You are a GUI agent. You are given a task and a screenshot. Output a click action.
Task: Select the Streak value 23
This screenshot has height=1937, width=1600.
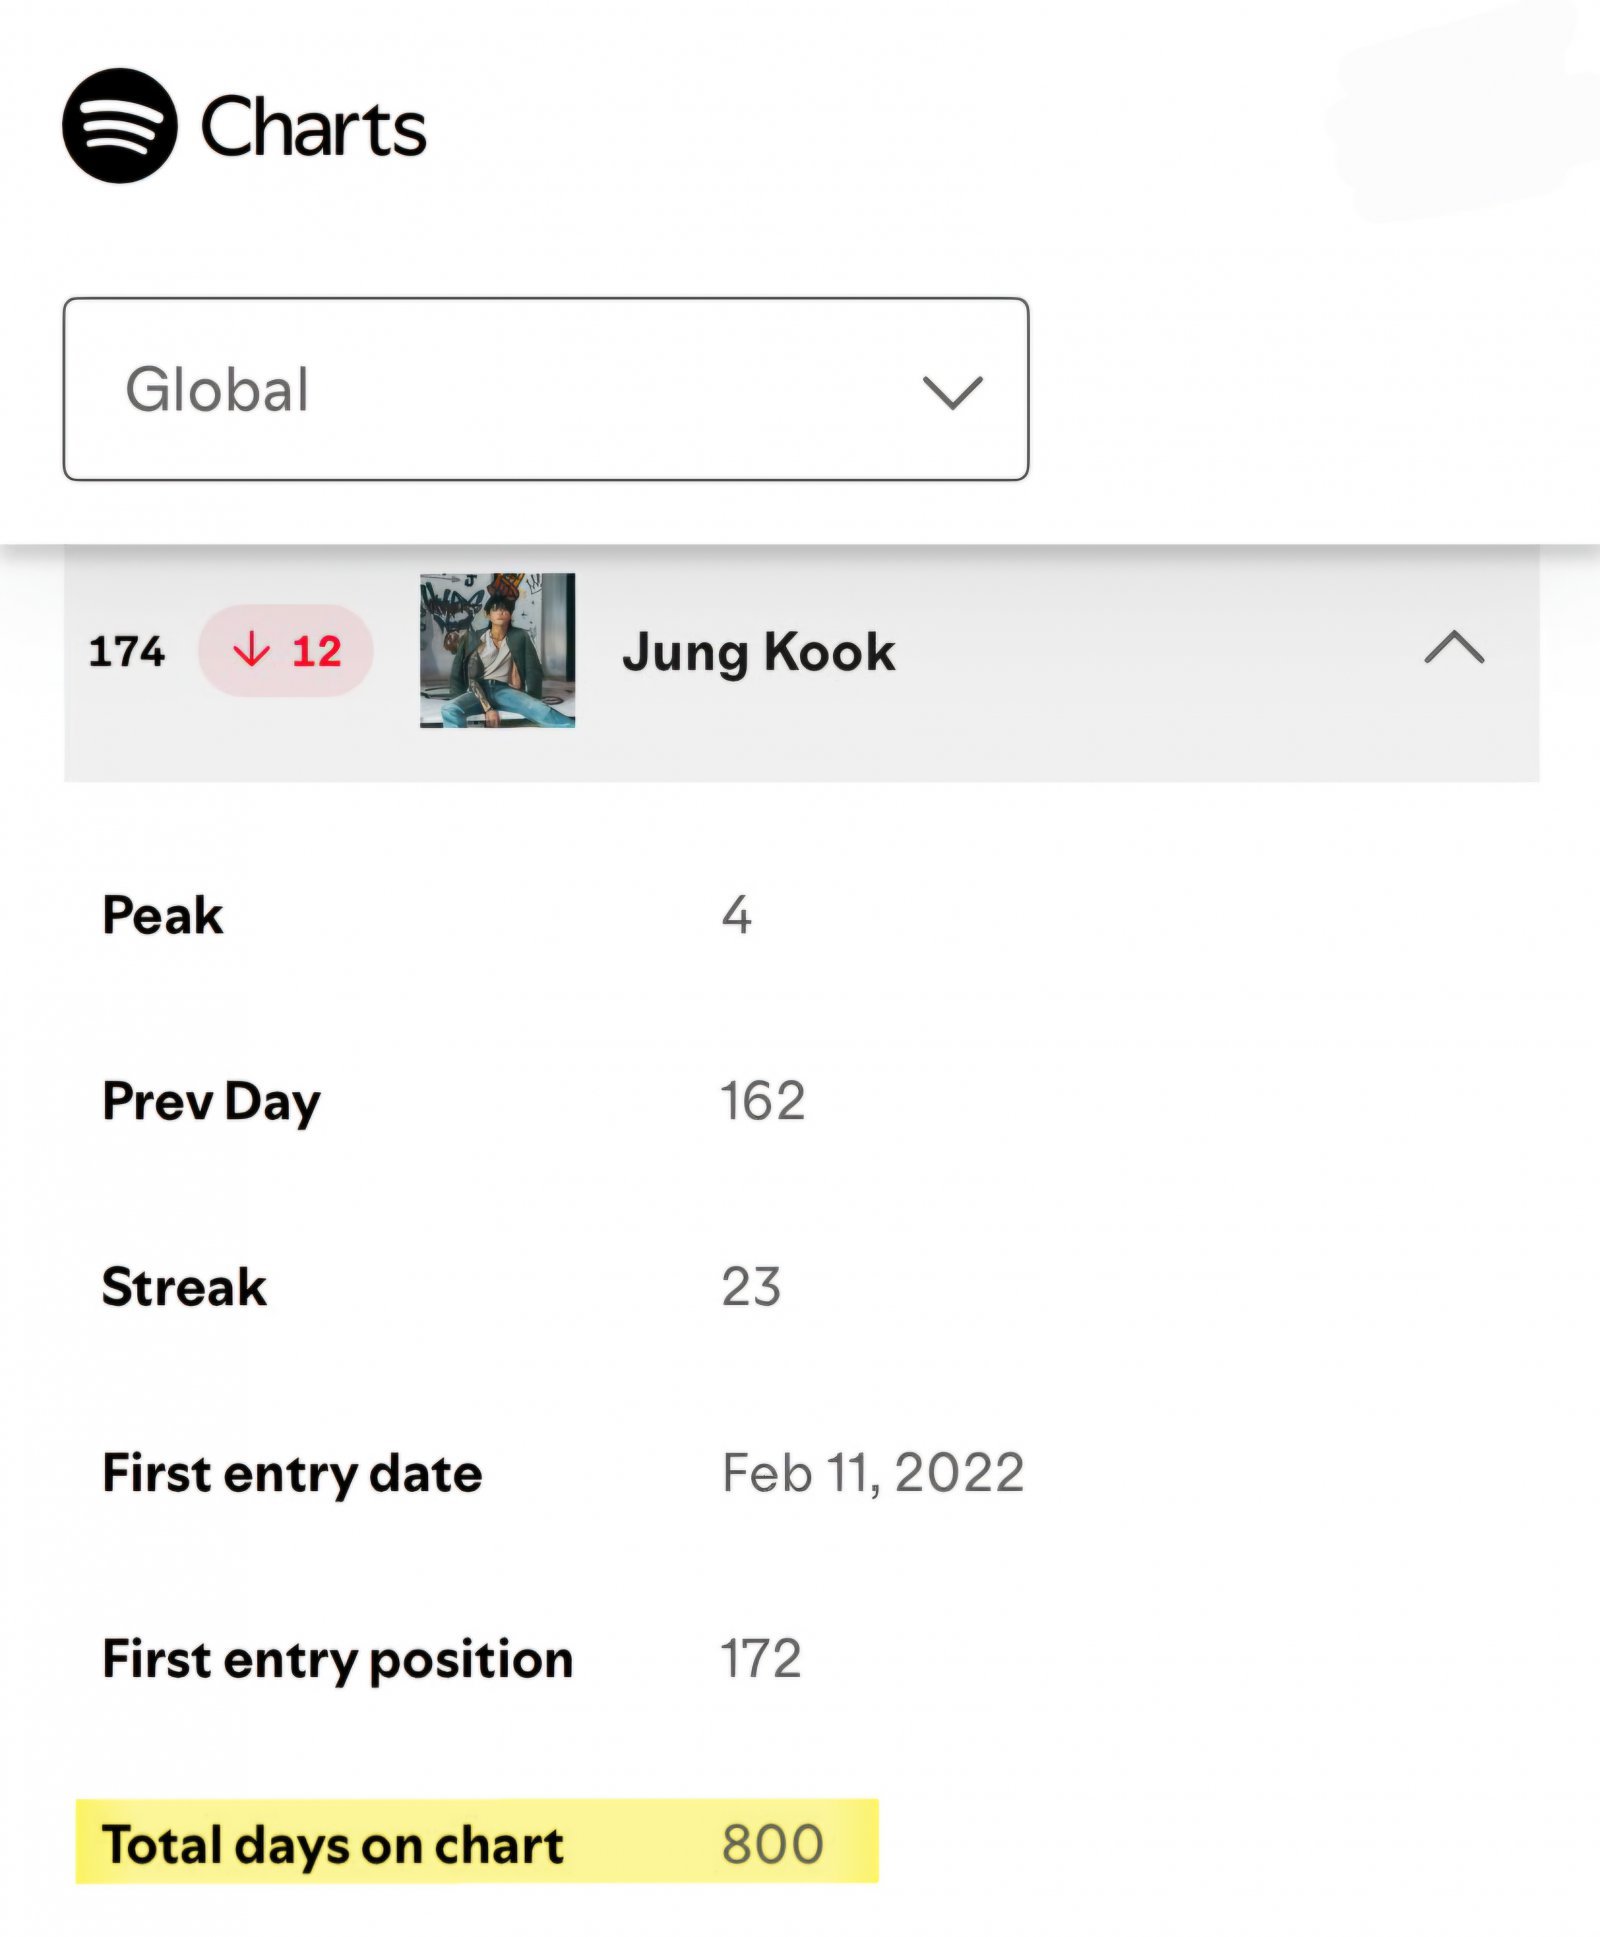(x=751, y=1287)
